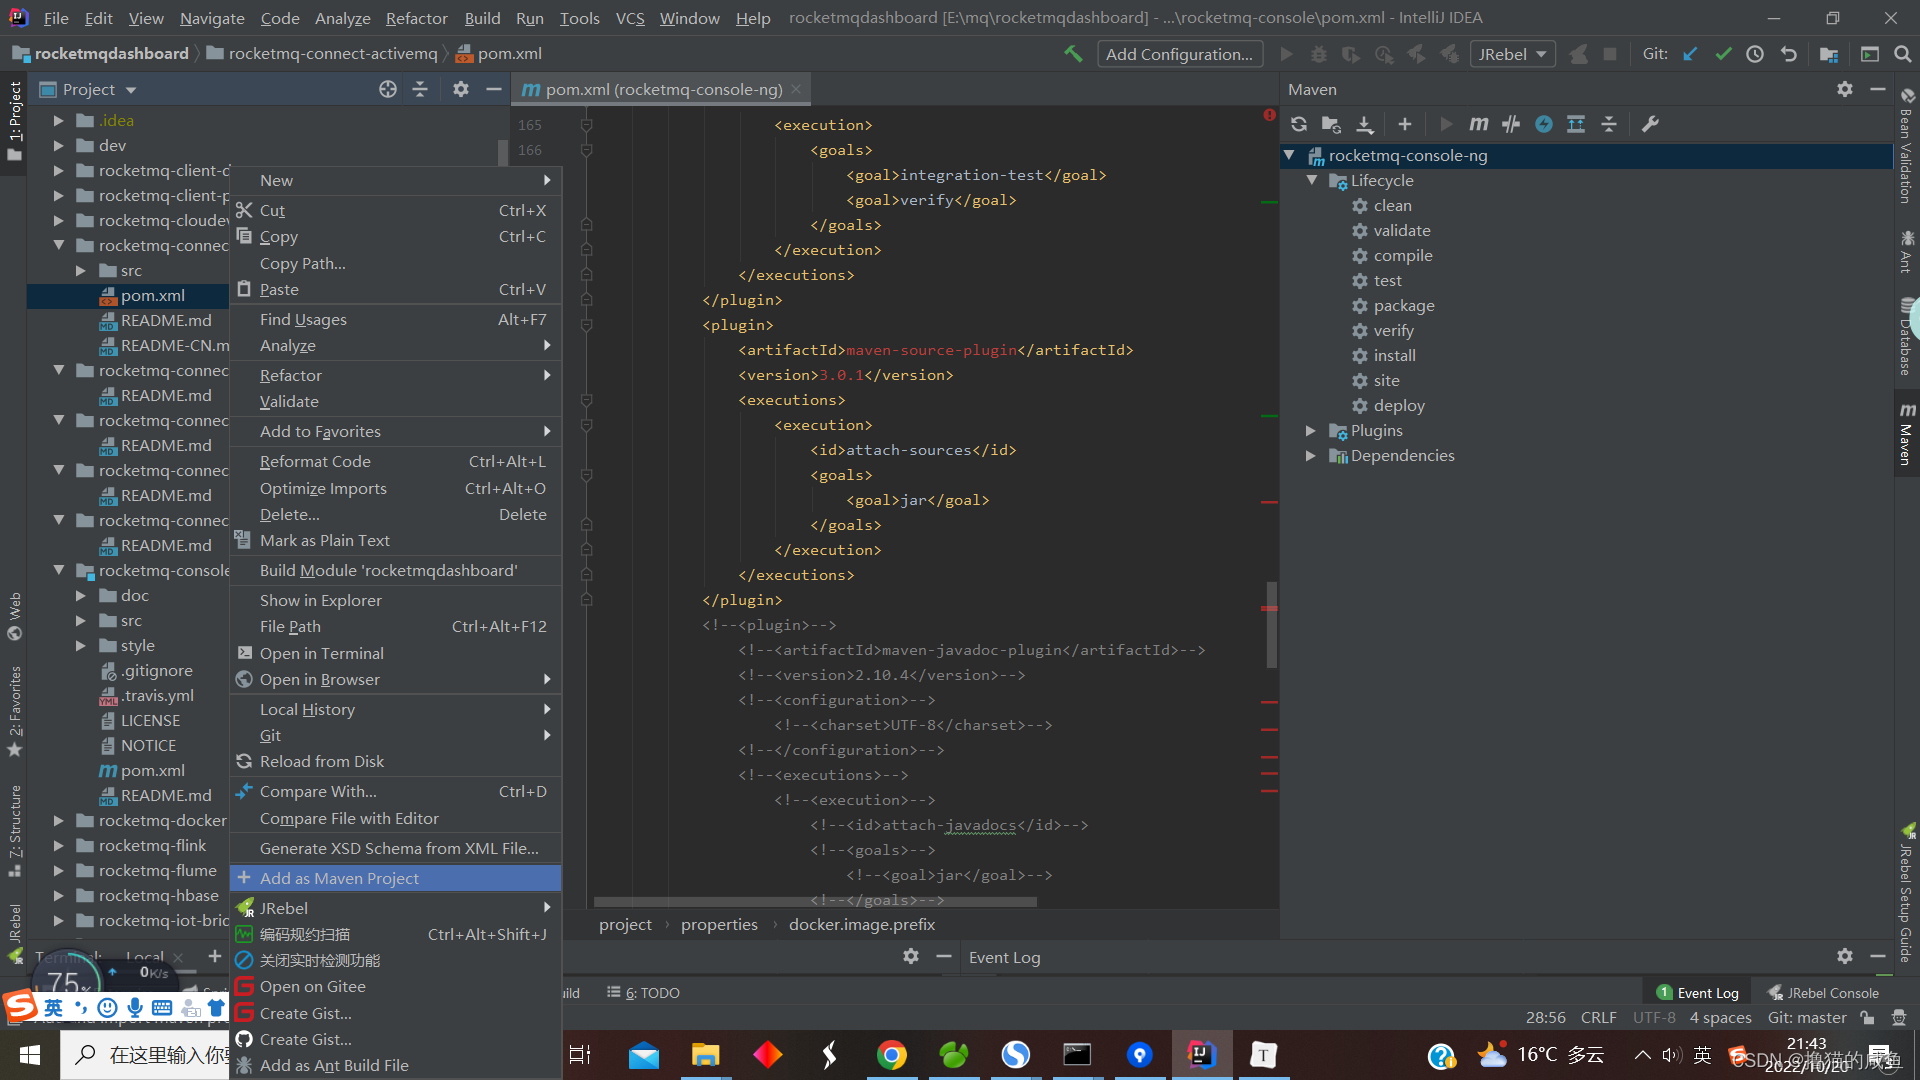Image resolution: width=1920 pixels, height=1080 pixels.
Task: Collapse all in the Maven tool window
Action: point(1609,124)
